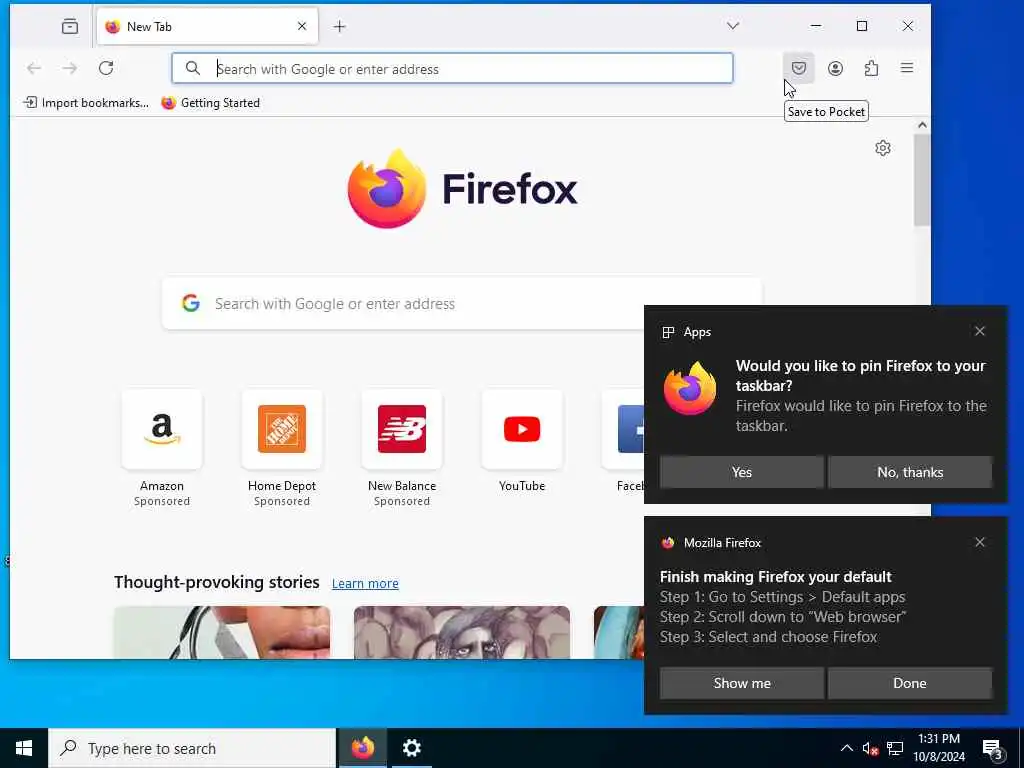Click the Settings gear taskbar icon
1024x768 pixels.
point(411,748)
